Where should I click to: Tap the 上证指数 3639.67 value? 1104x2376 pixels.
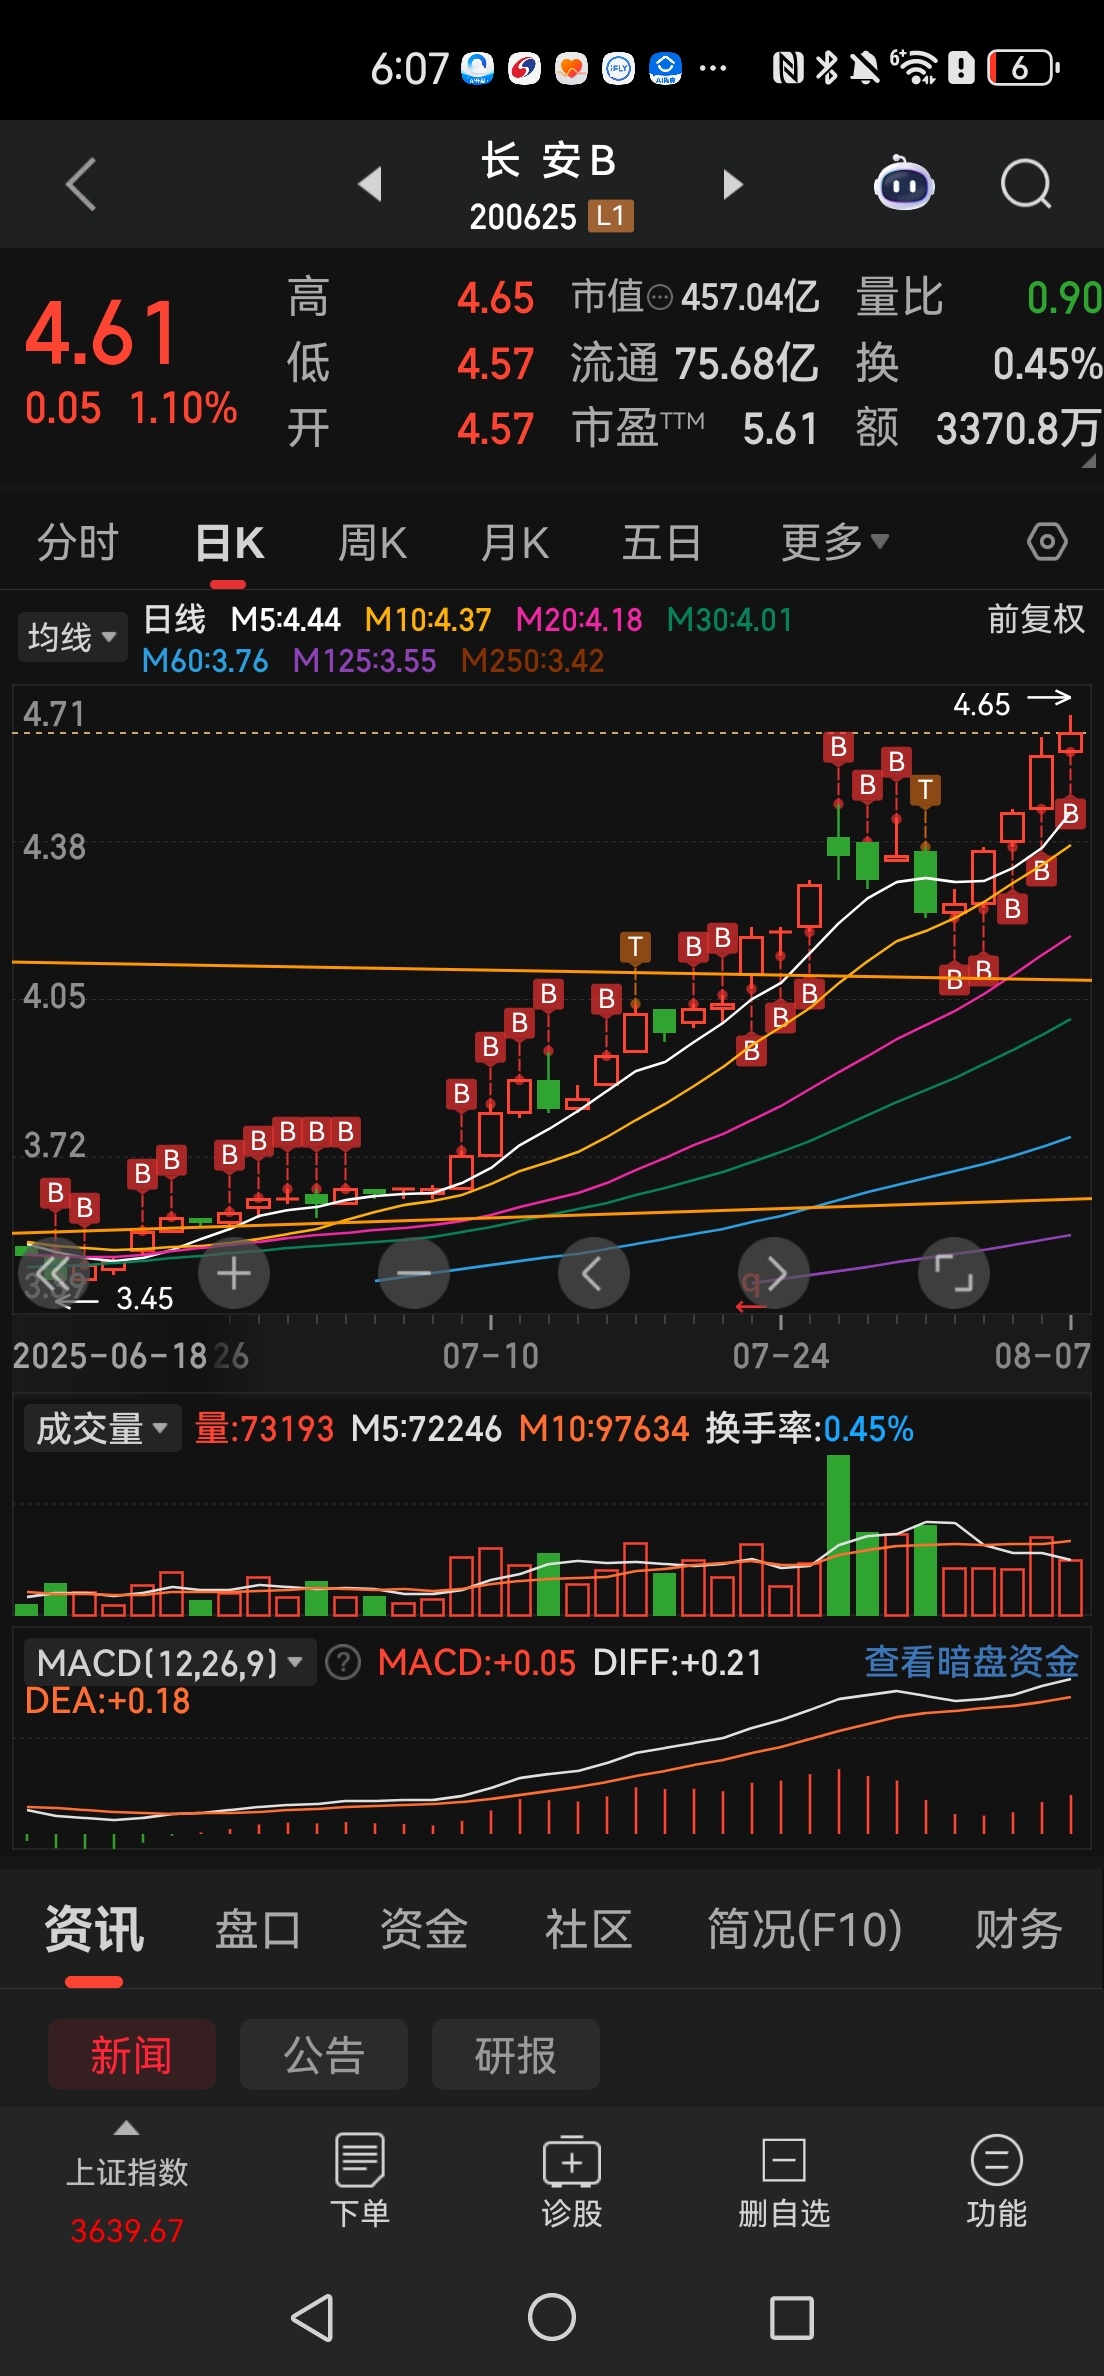[x=127, y=2230]
